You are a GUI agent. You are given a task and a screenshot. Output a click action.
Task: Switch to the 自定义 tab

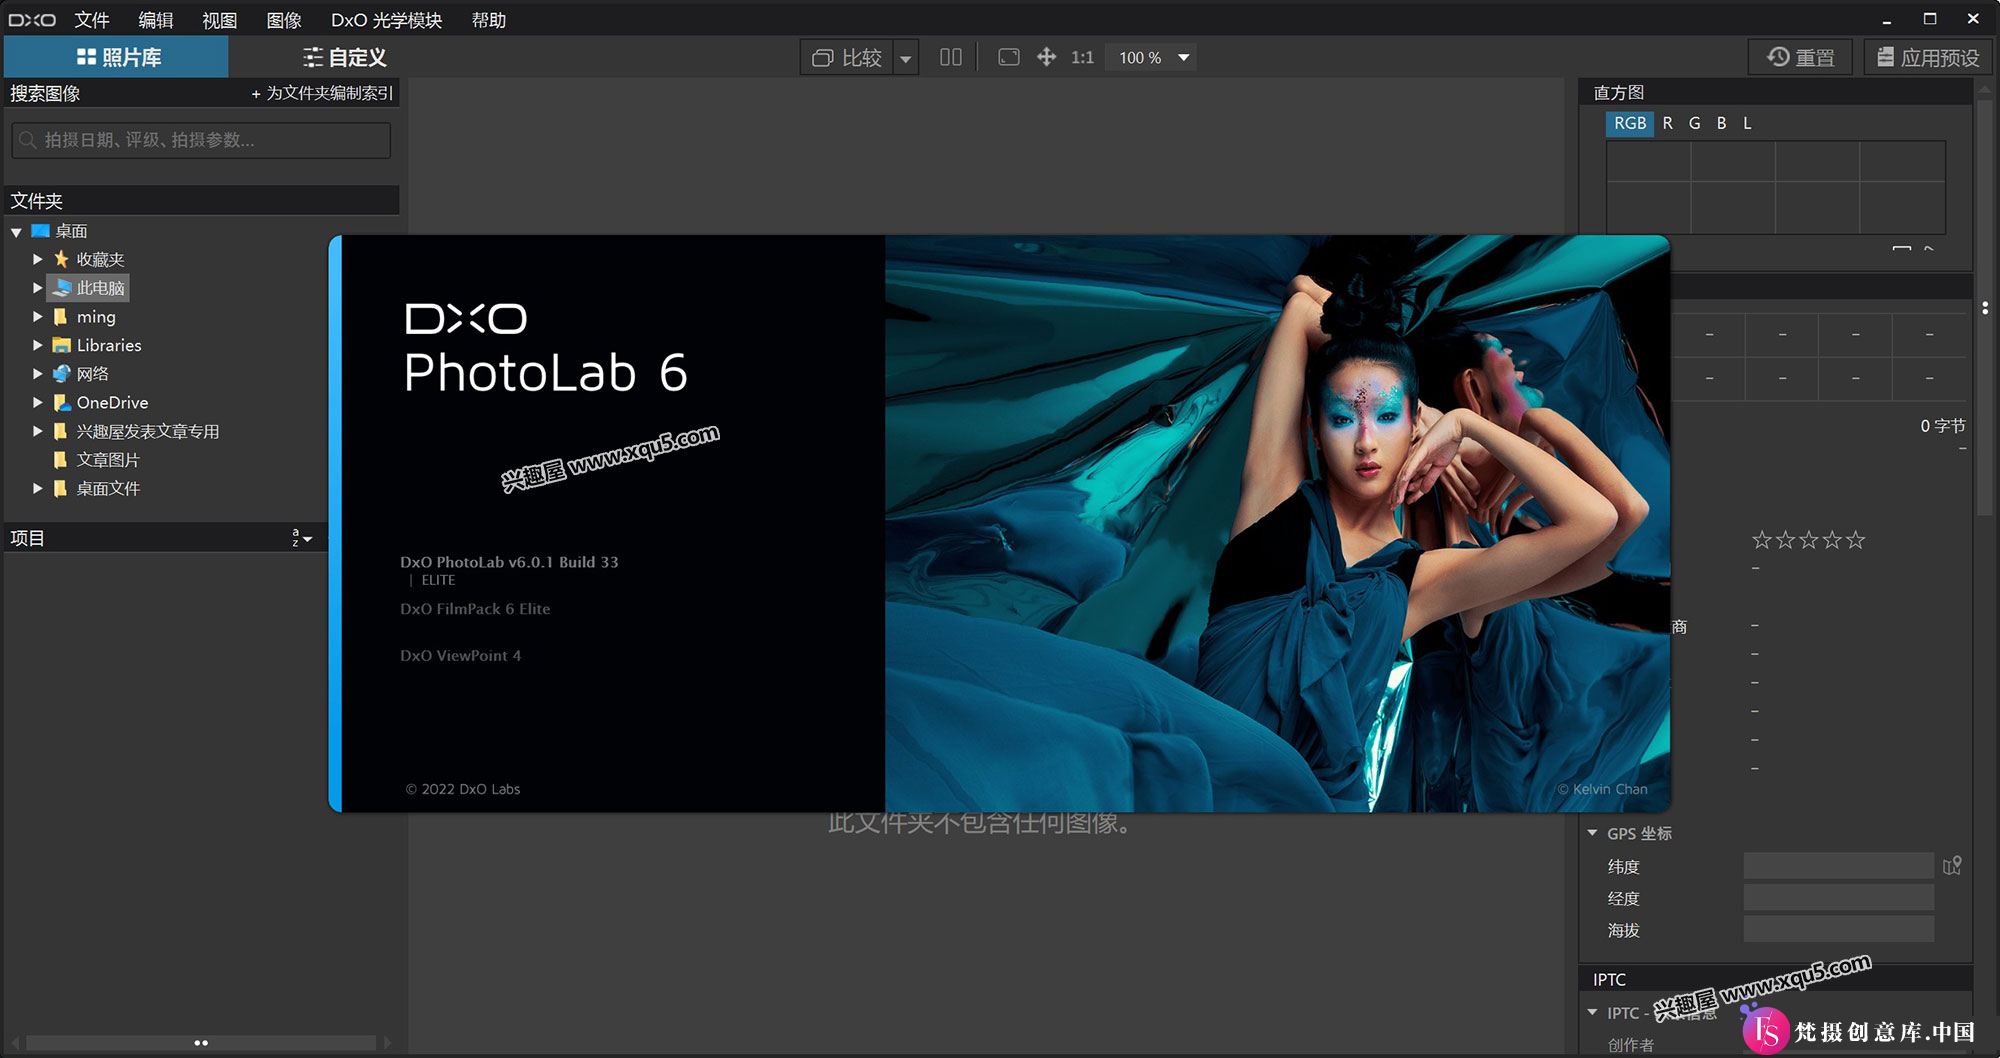pos(344,57)
